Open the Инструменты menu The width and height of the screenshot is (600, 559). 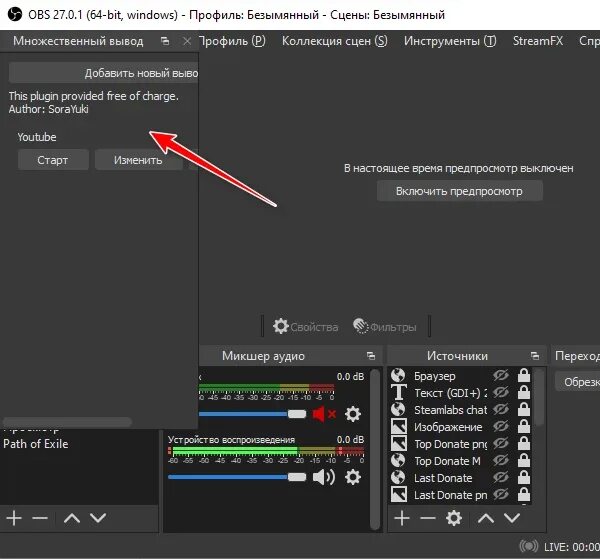450,41
